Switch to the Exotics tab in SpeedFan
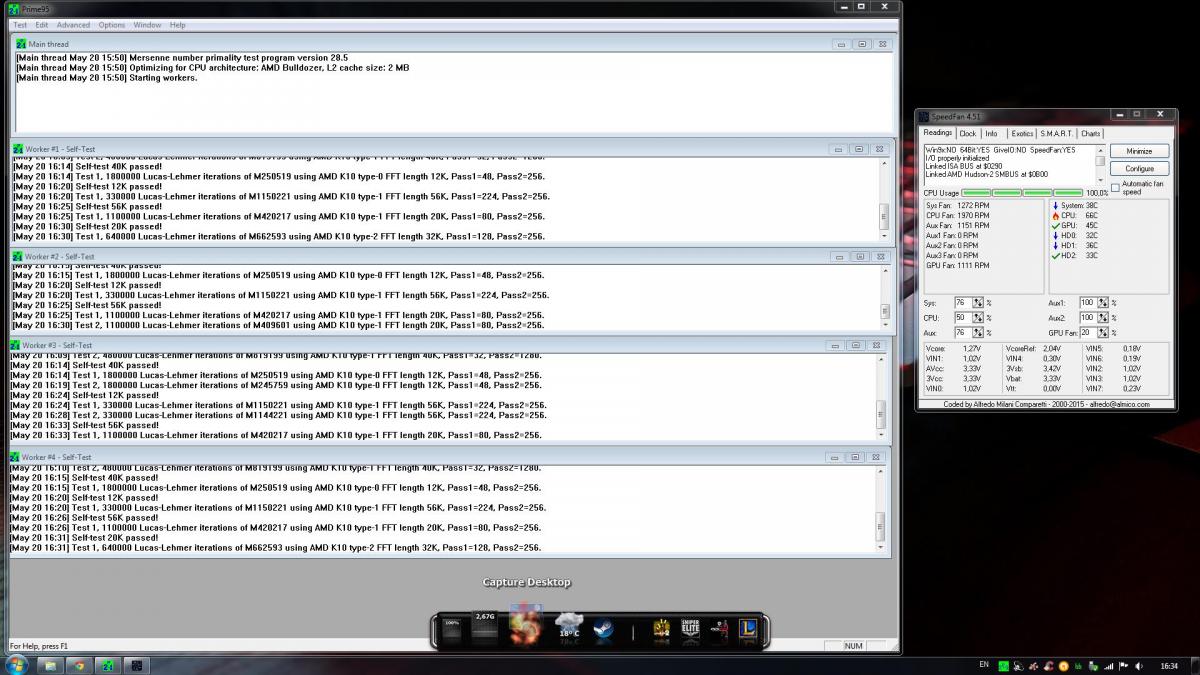Screen dimensions: 1200x675 1022,133
